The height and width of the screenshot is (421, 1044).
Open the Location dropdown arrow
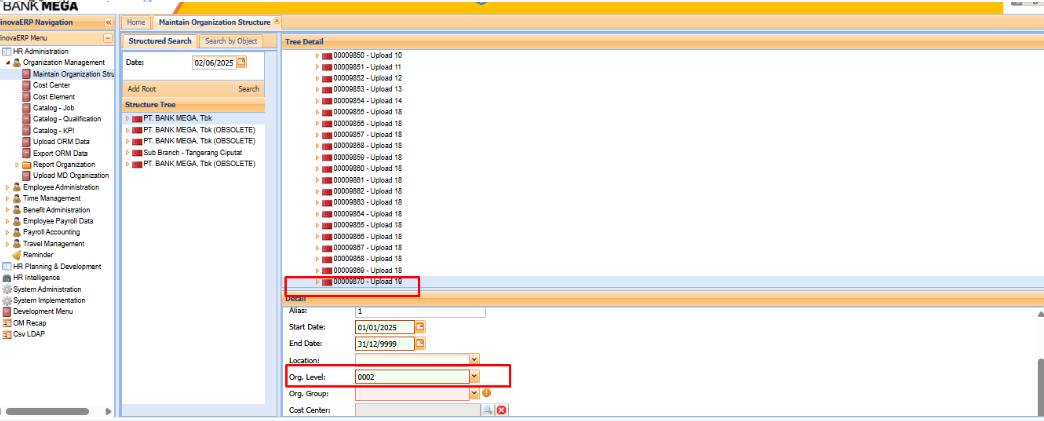point(474,360)
